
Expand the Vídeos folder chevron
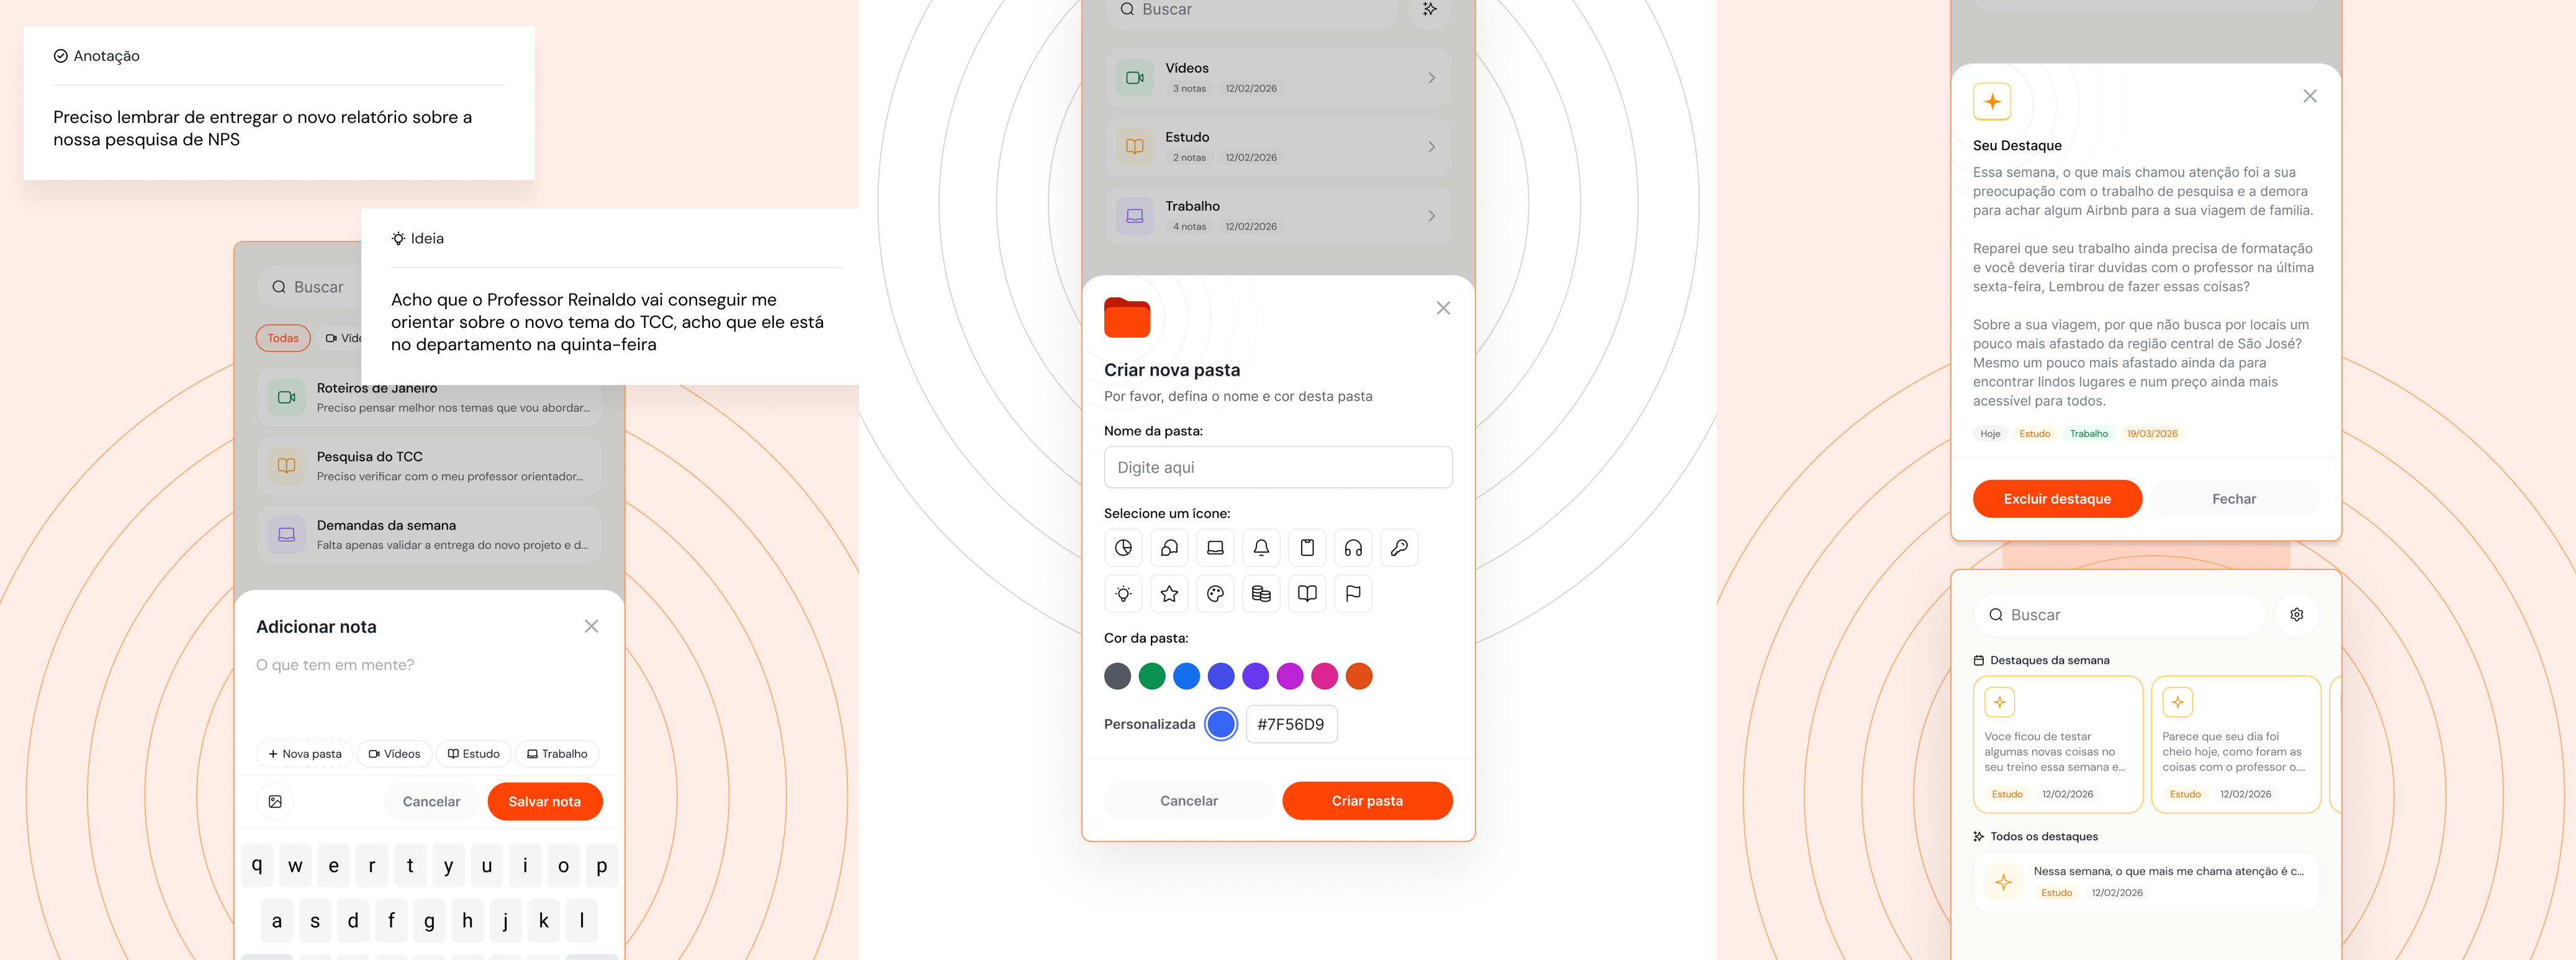click(x=1431, y=78)
